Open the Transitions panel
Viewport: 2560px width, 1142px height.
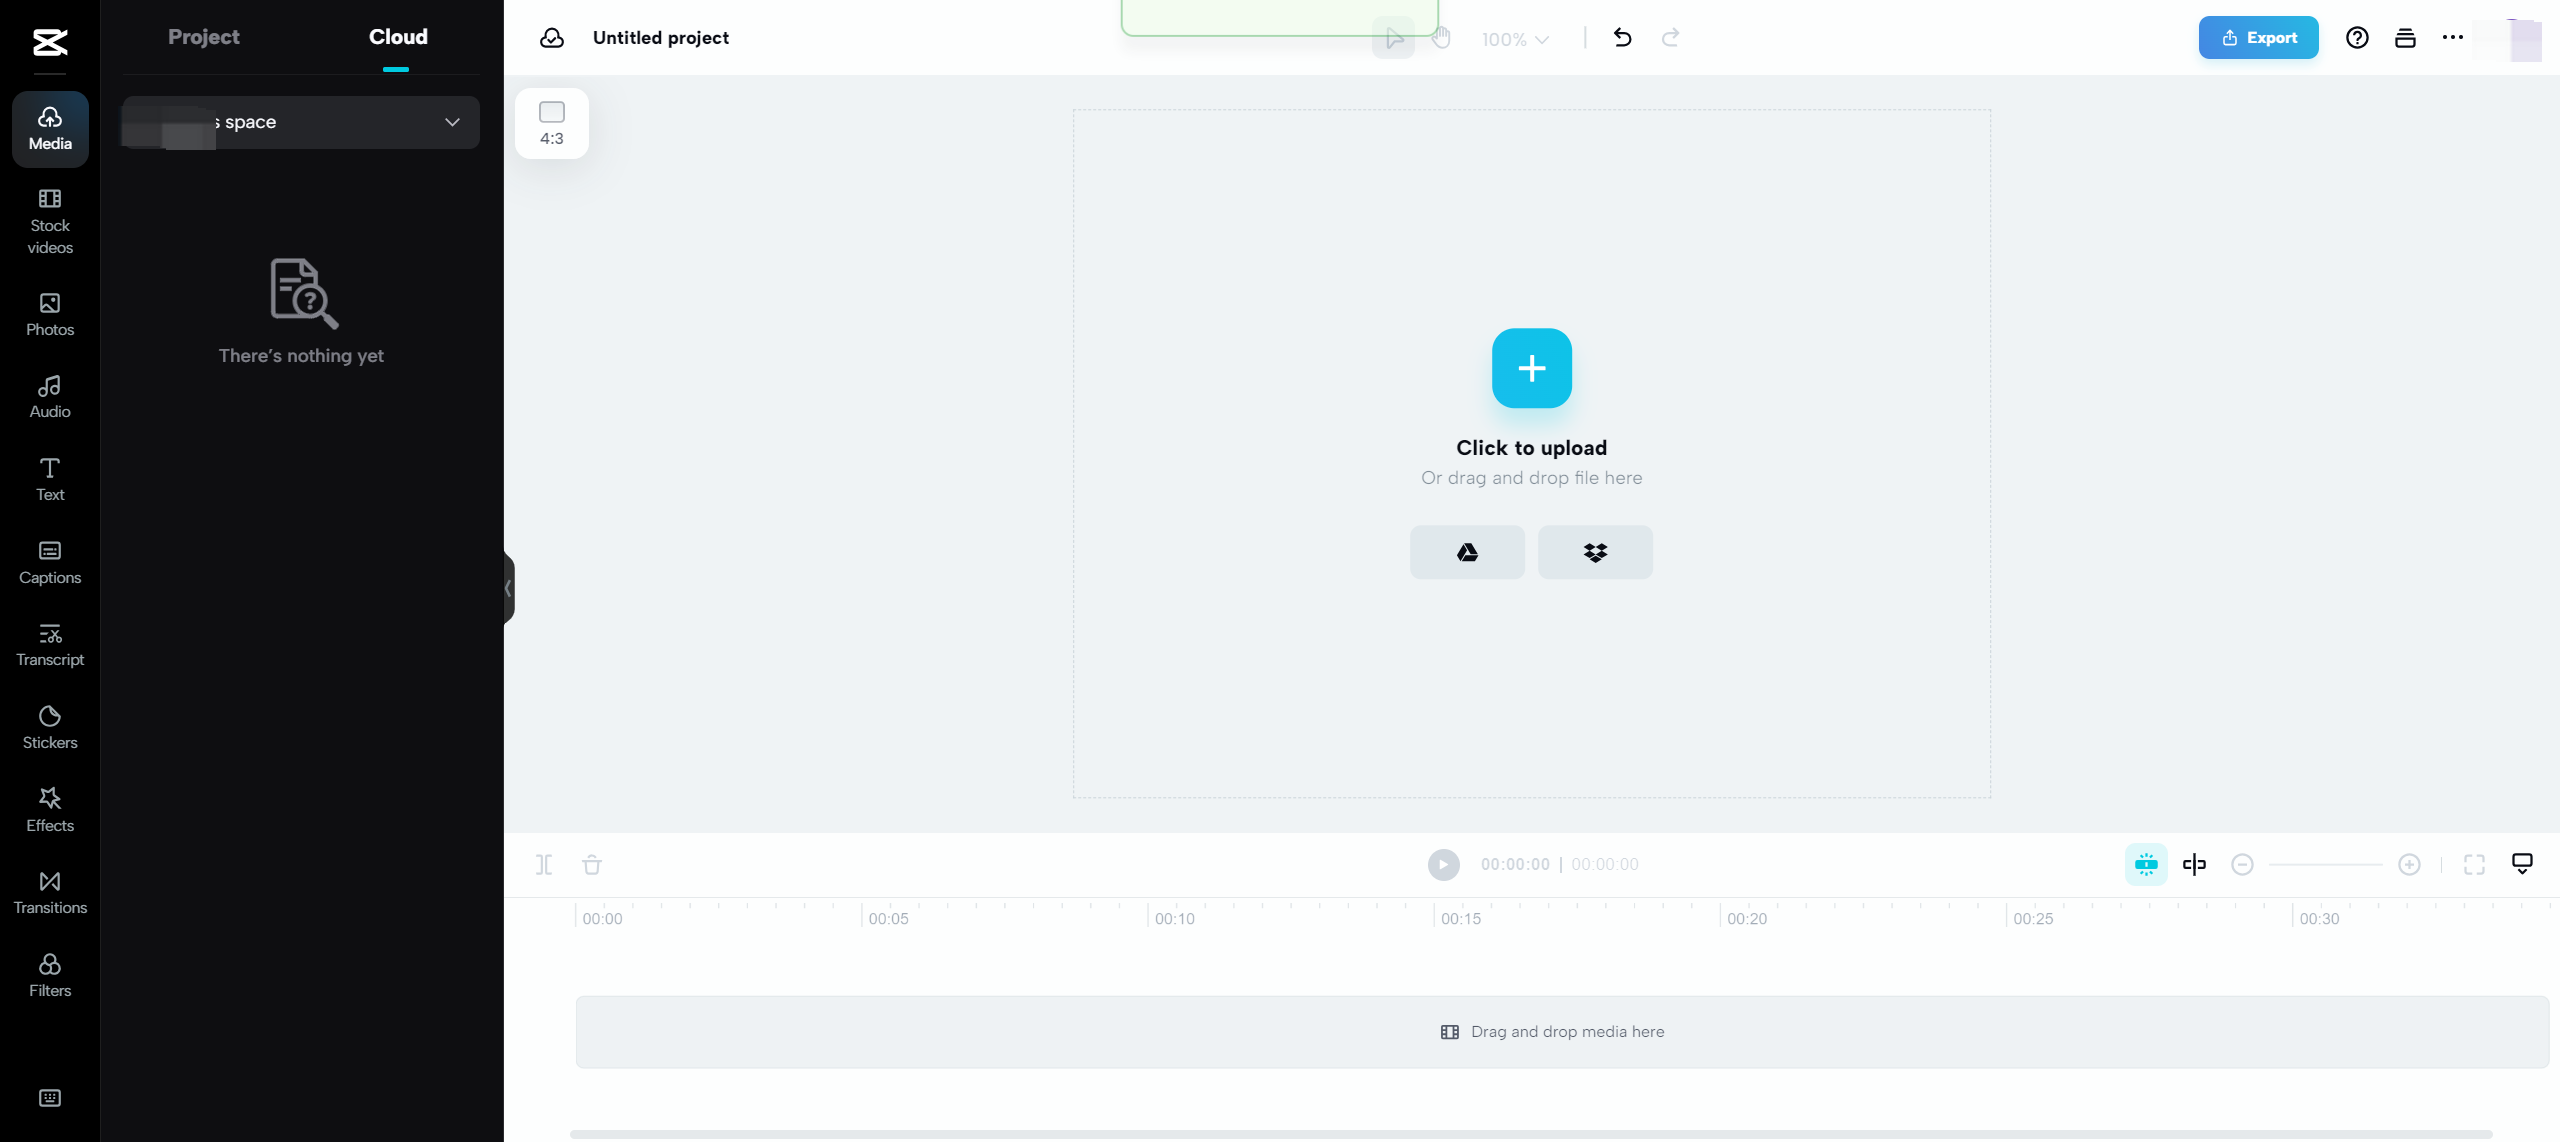(50, 892)
